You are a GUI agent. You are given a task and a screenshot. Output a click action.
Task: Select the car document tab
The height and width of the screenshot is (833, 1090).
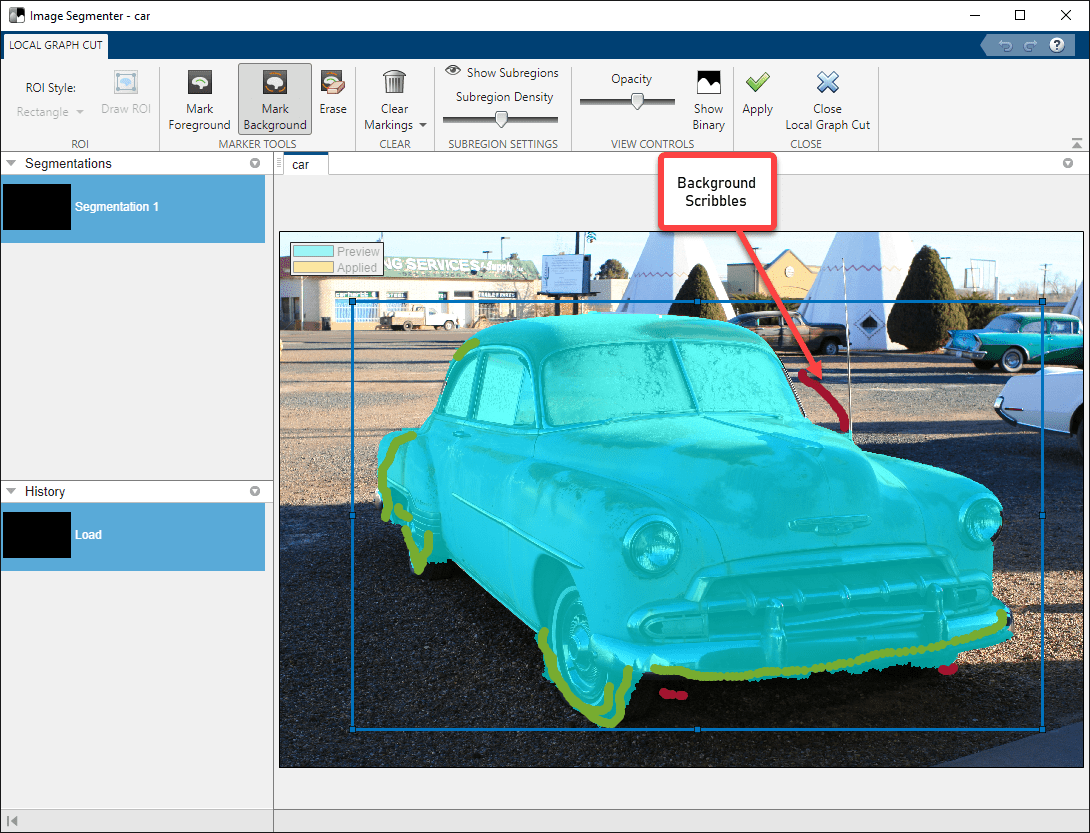click(x=300, y=164)
